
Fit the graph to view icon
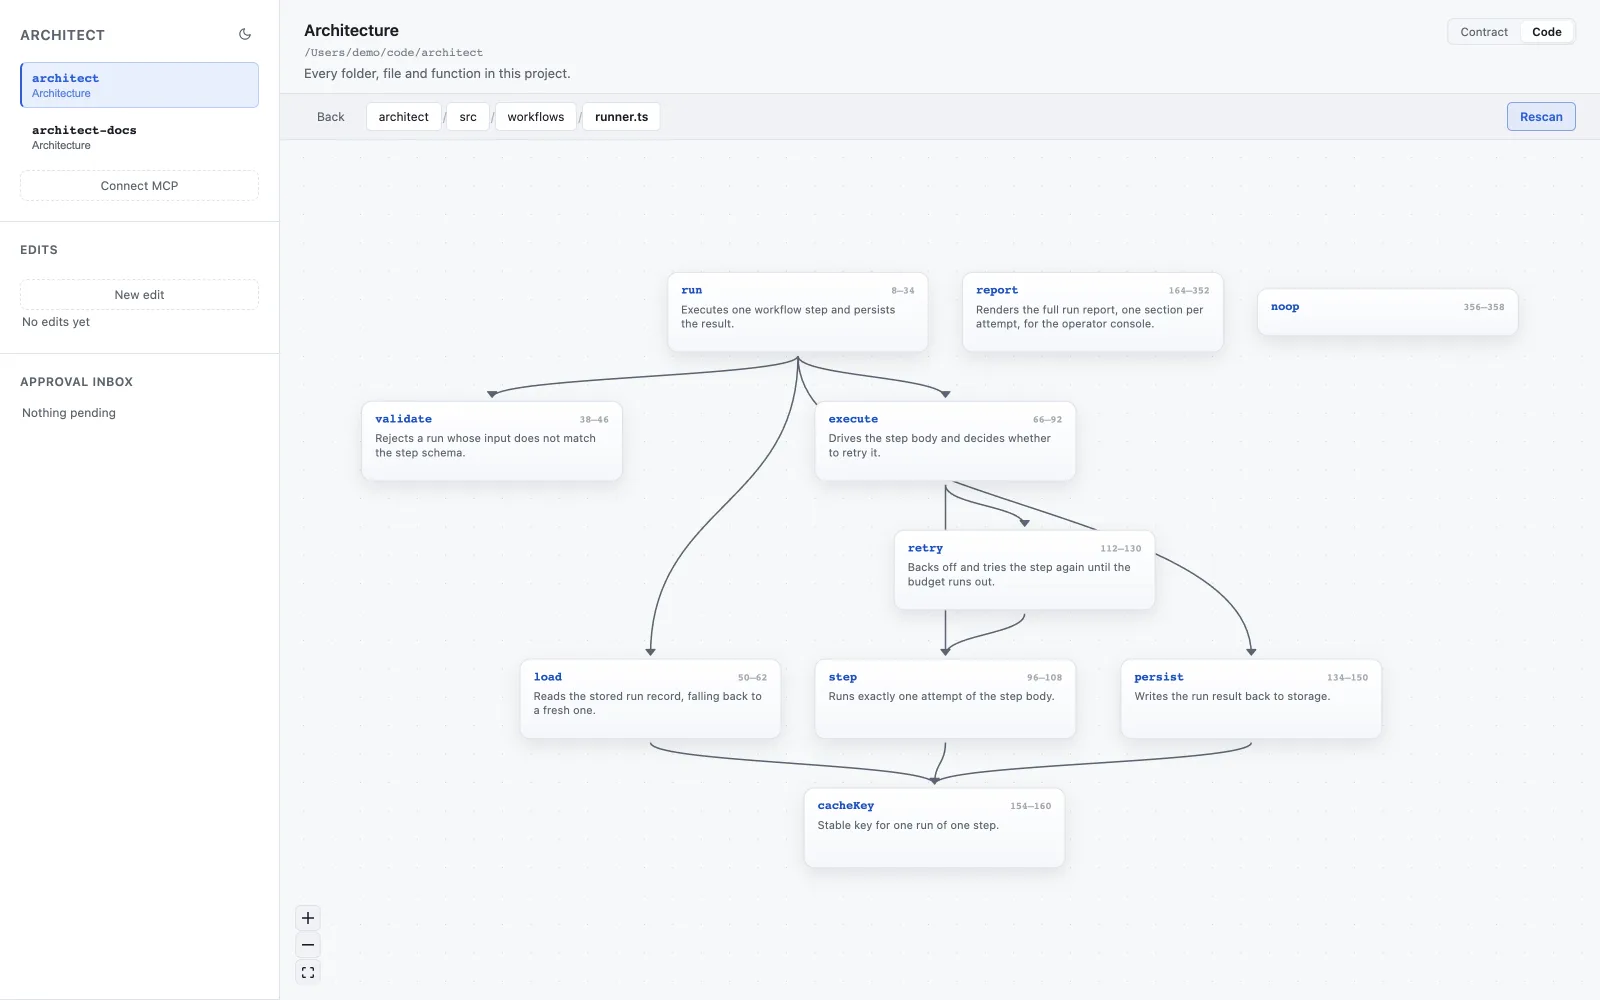(x=308, y=972)
